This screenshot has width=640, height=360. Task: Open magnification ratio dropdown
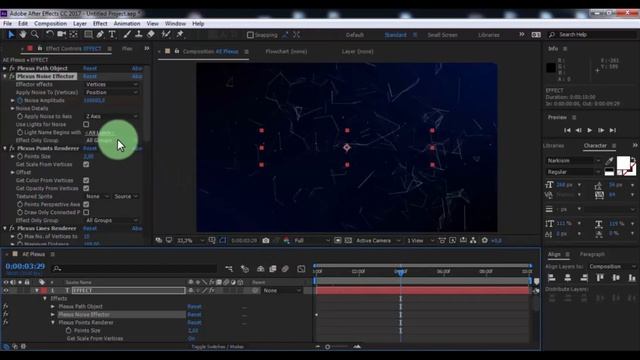[x=190, y=240]
